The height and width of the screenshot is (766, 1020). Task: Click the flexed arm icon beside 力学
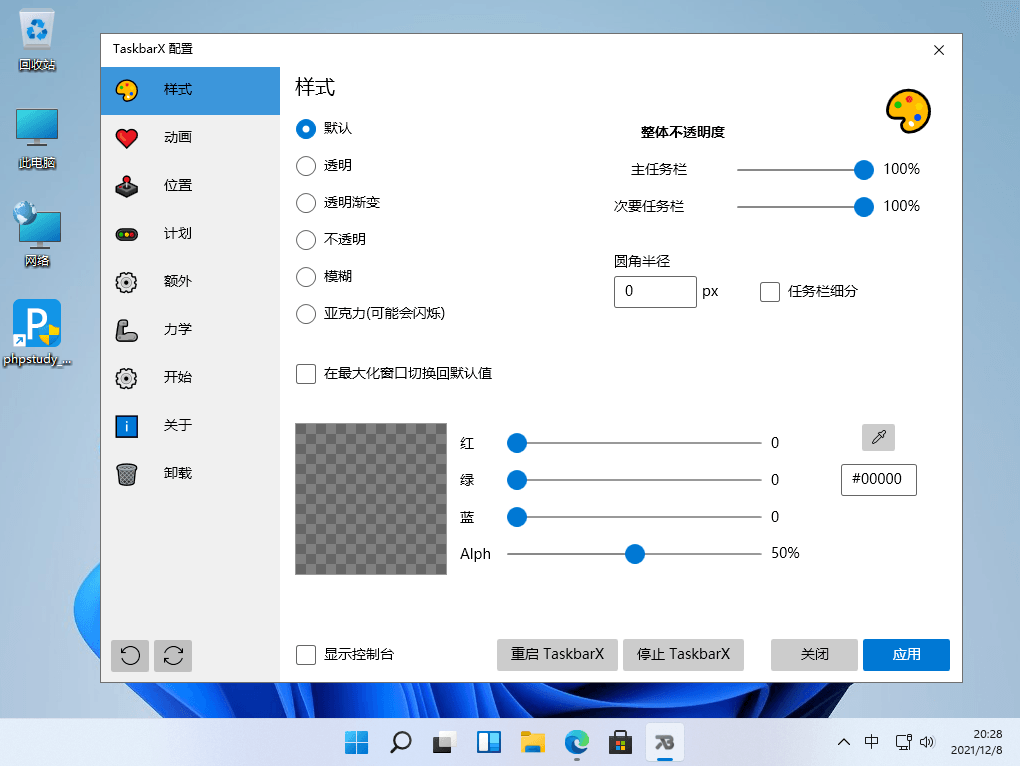126,330
